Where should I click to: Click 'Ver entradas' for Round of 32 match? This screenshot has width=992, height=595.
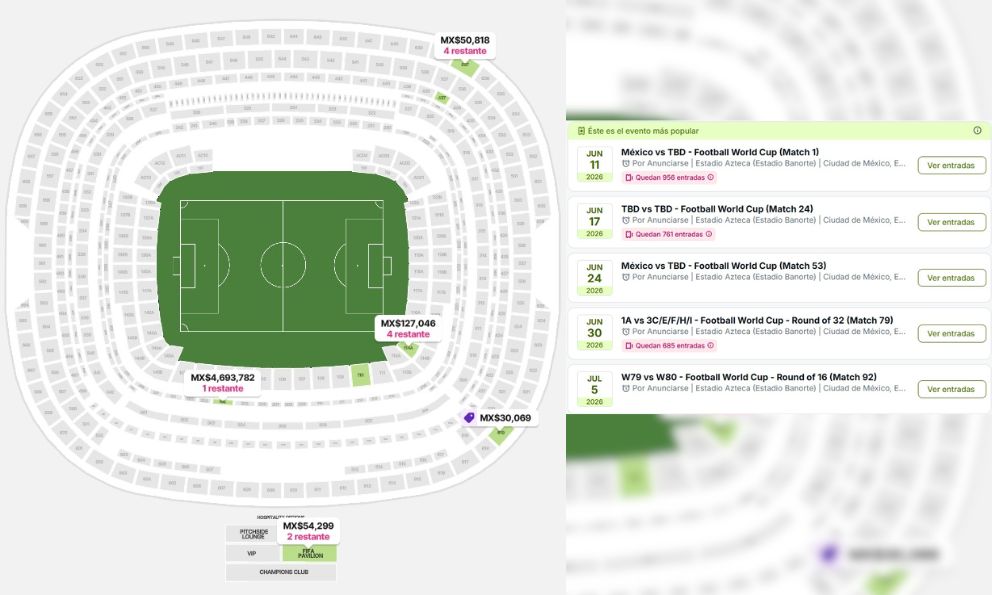click(x=951, y=334)
